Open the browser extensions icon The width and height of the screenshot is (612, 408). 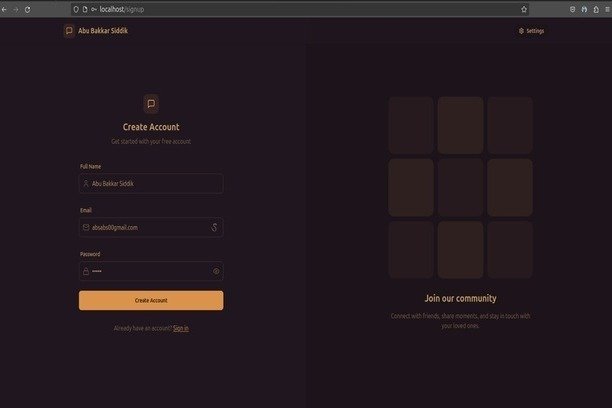click(596, 9)
